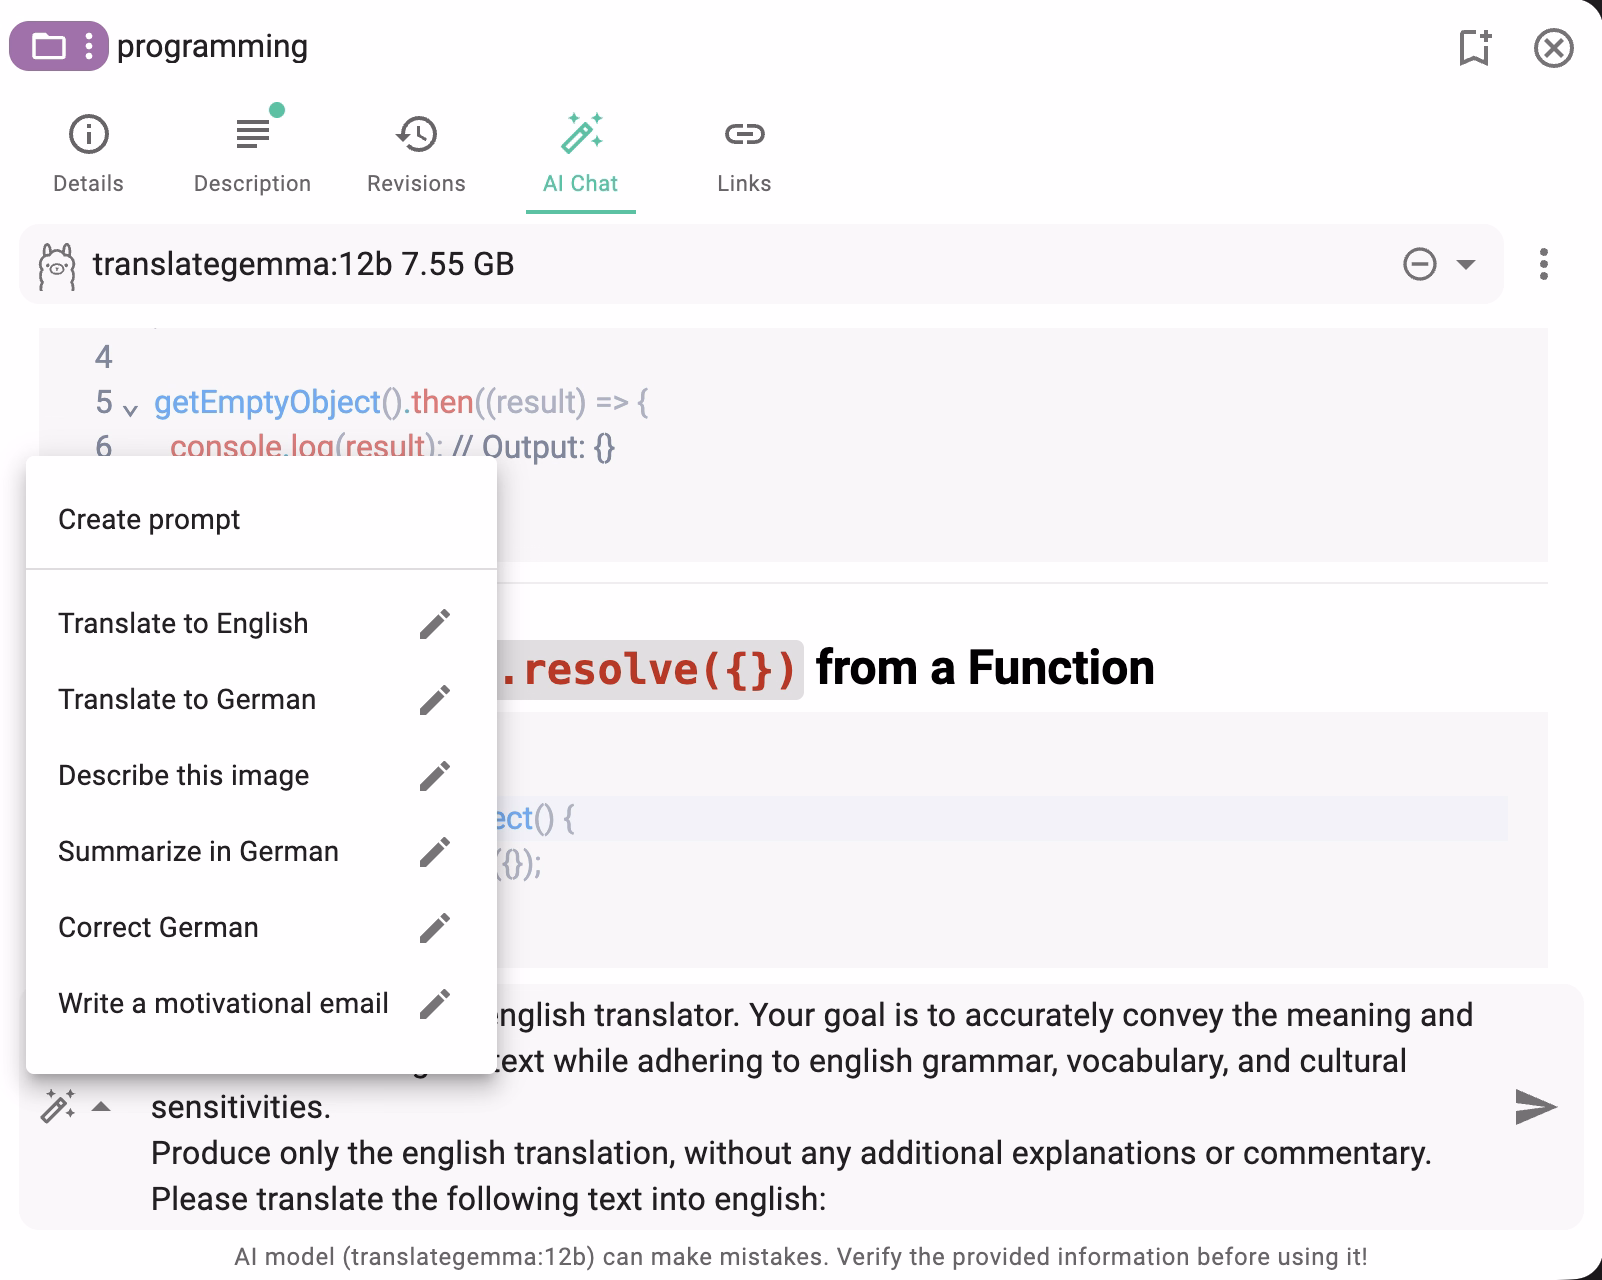Expand the translategemma model dropdown arrow
Image resolution: width=1602 pixels, height=1280 pixels.
(x=1466, y=265)
